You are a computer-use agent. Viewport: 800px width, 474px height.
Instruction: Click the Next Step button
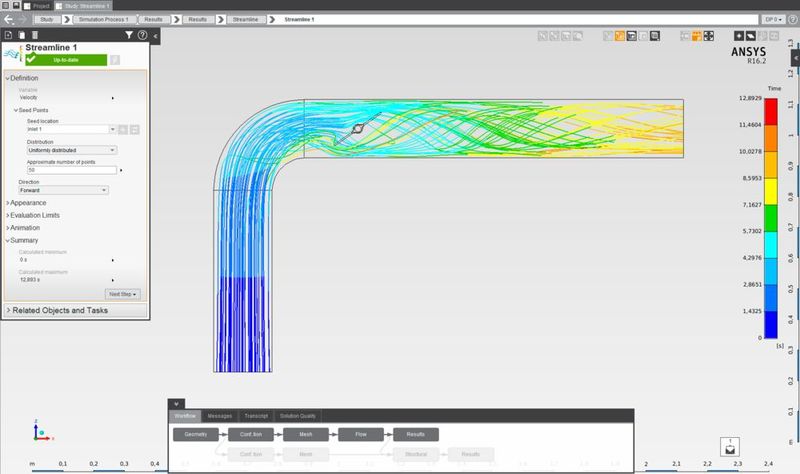click(122, 294)
